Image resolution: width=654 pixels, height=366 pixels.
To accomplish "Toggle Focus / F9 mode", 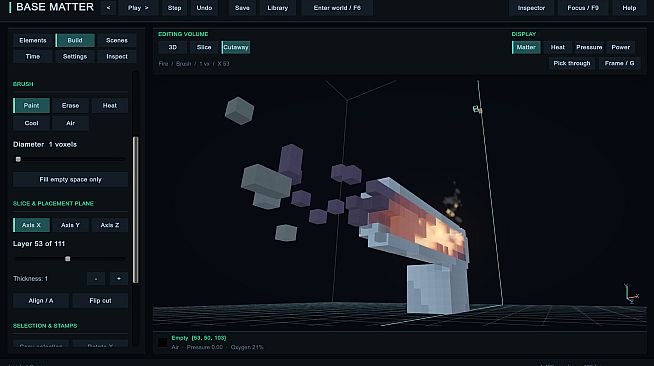I will [583, 8].
